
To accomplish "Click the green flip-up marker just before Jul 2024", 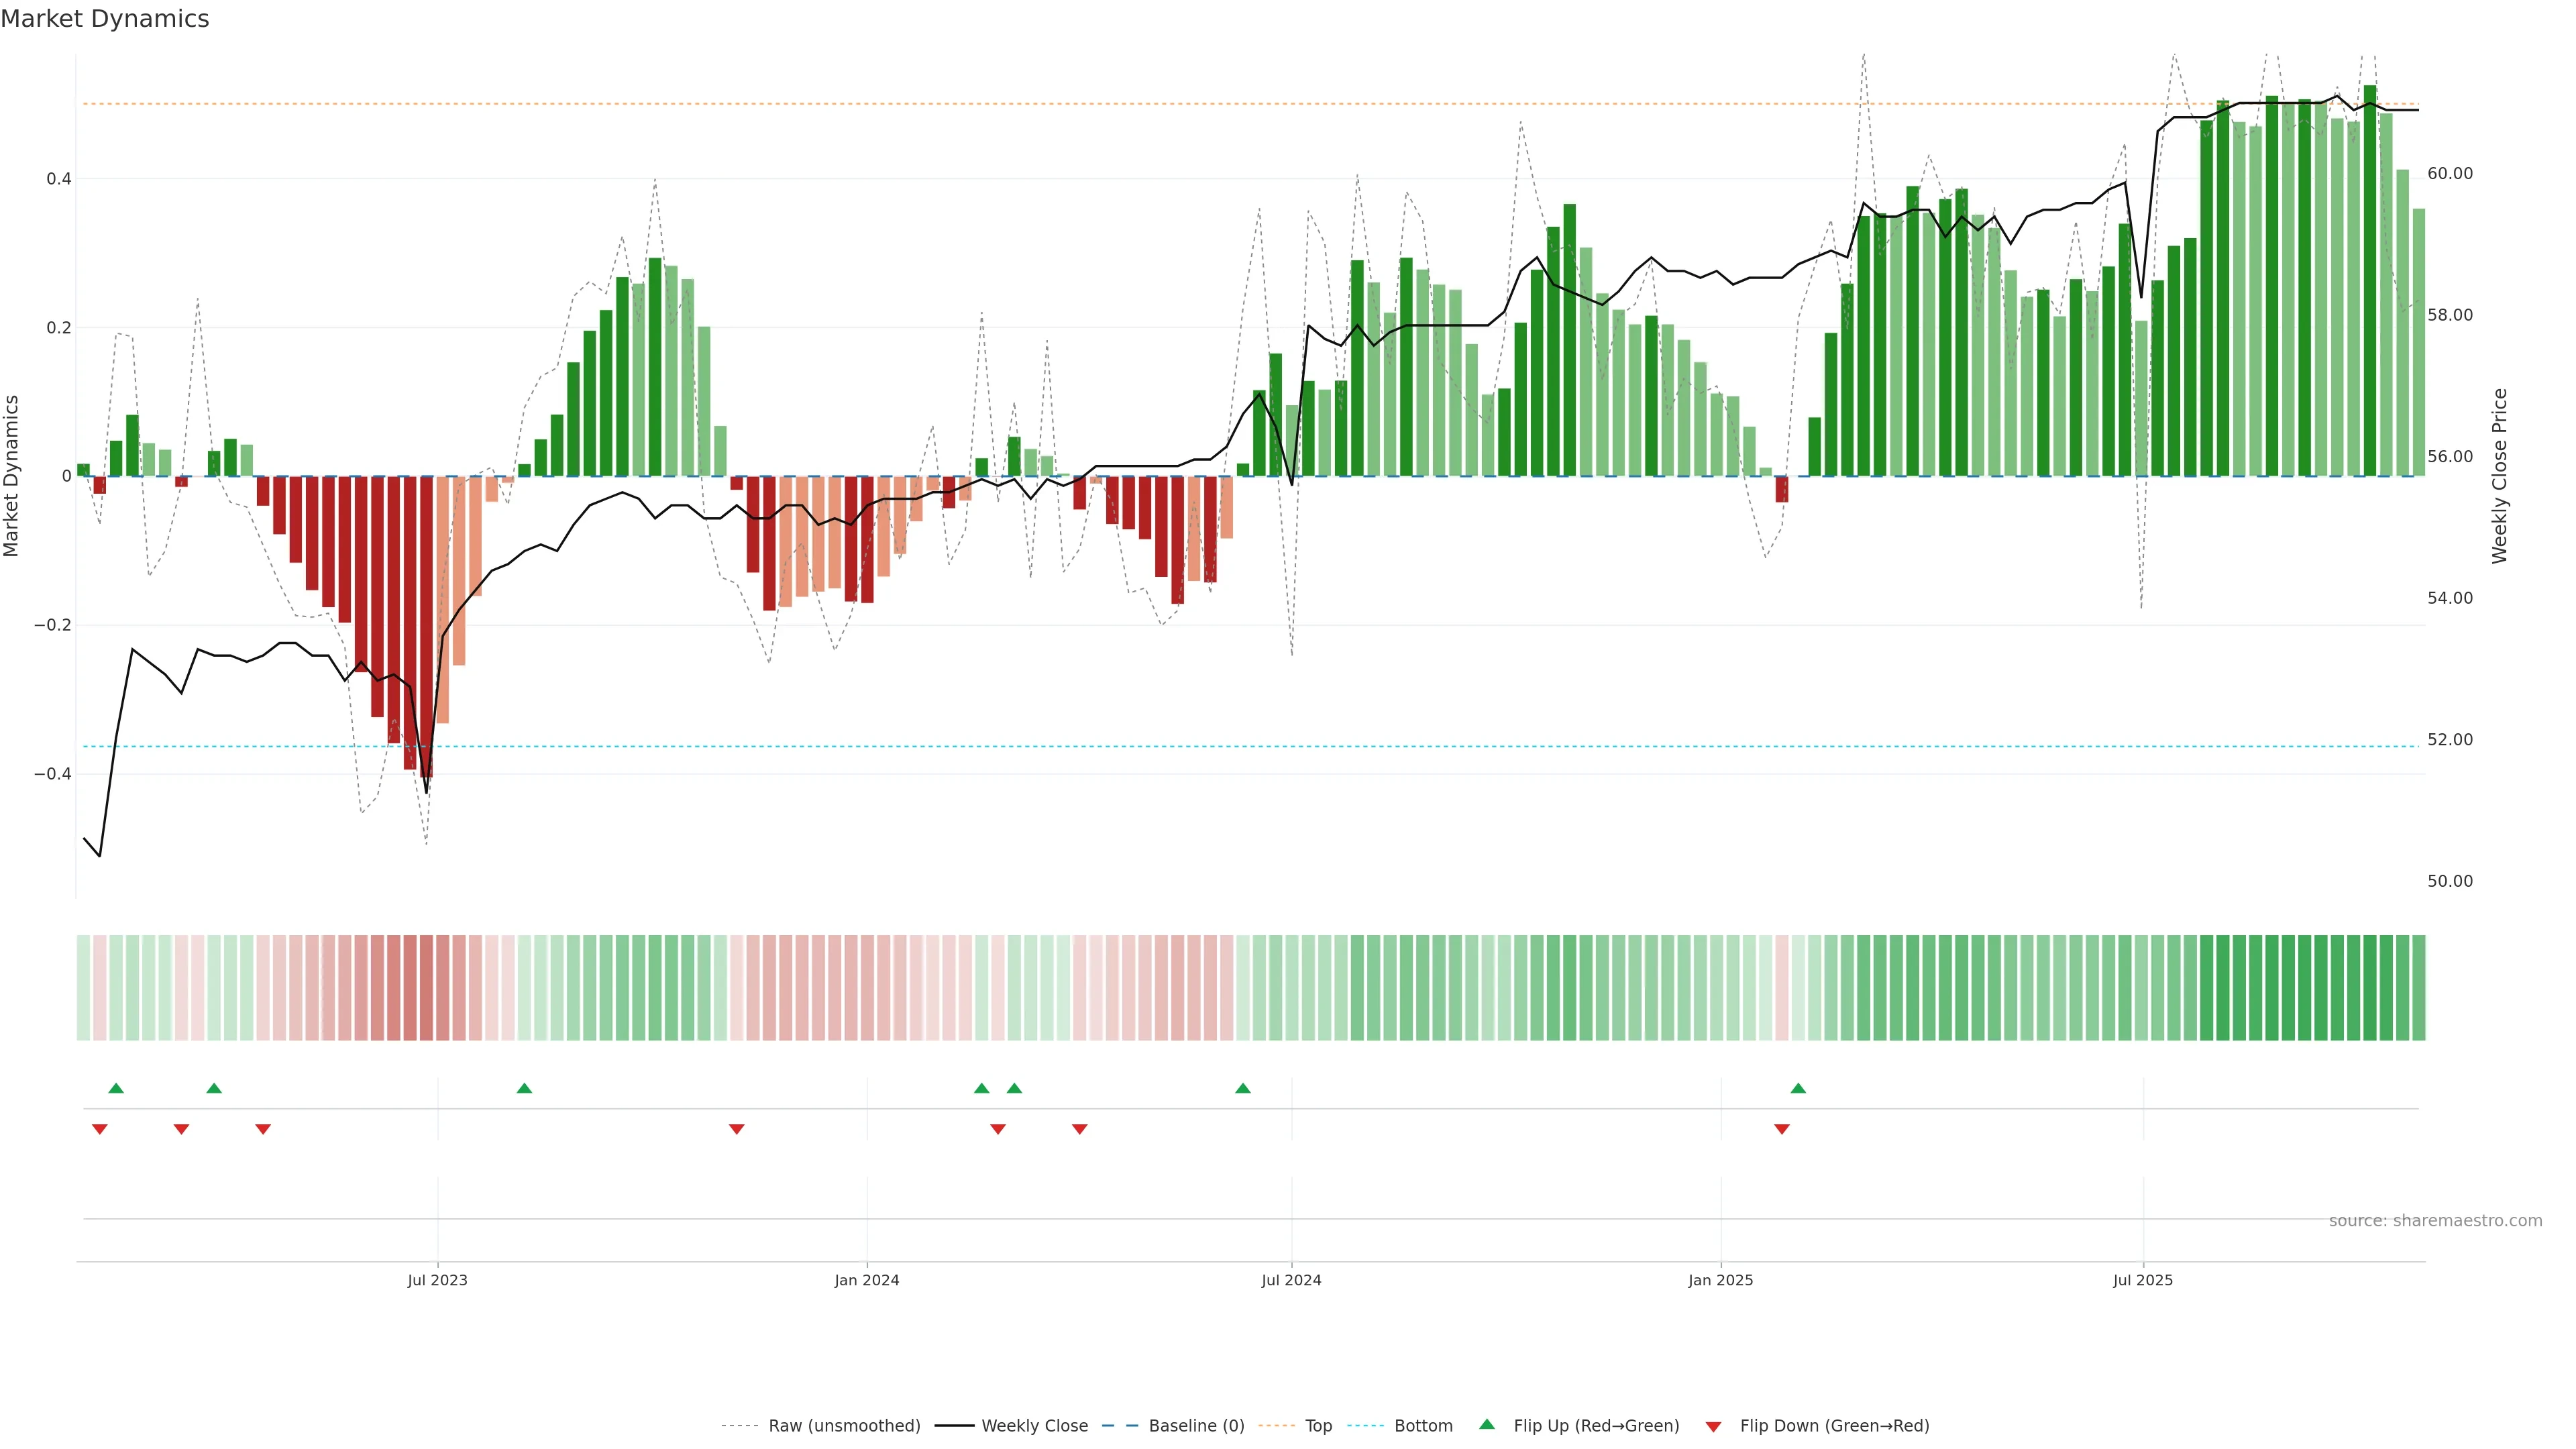I will [x=1243, y=1088].
